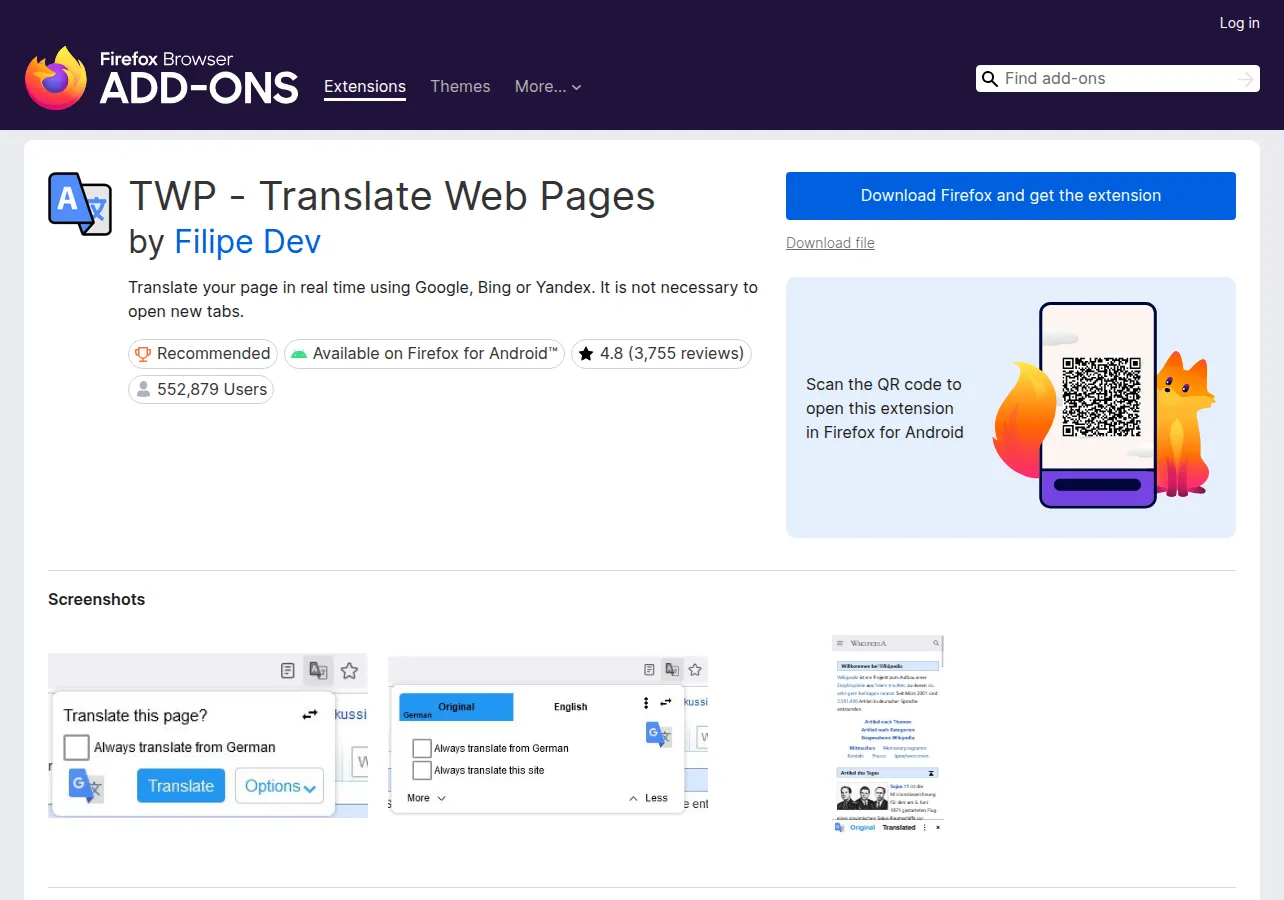Click the Firefox Browser Add-ons logo
Image resolution: width=1284 pixels, height=900 pixels.
[x=162, y=78]
